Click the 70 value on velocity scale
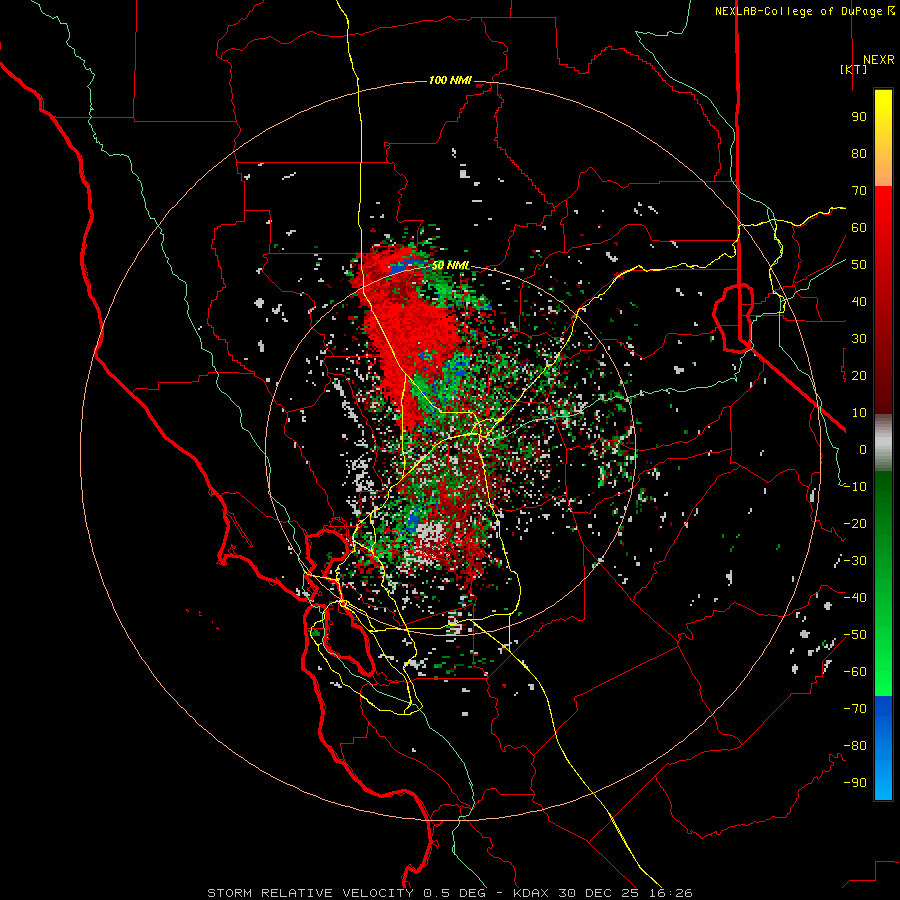Screen dimensions: 900x900 [859, 191]
